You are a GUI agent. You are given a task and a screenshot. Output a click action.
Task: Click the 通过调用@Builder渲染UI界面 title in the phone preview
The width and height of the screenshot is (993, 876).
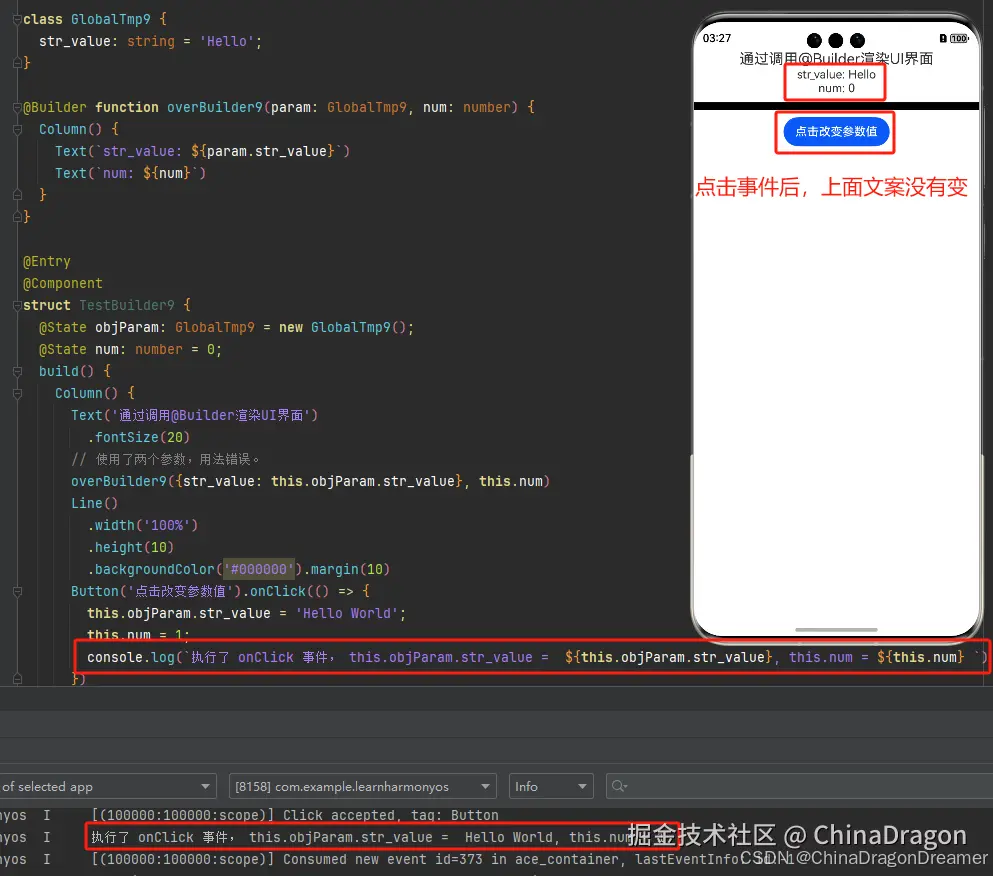coord(836,58)
